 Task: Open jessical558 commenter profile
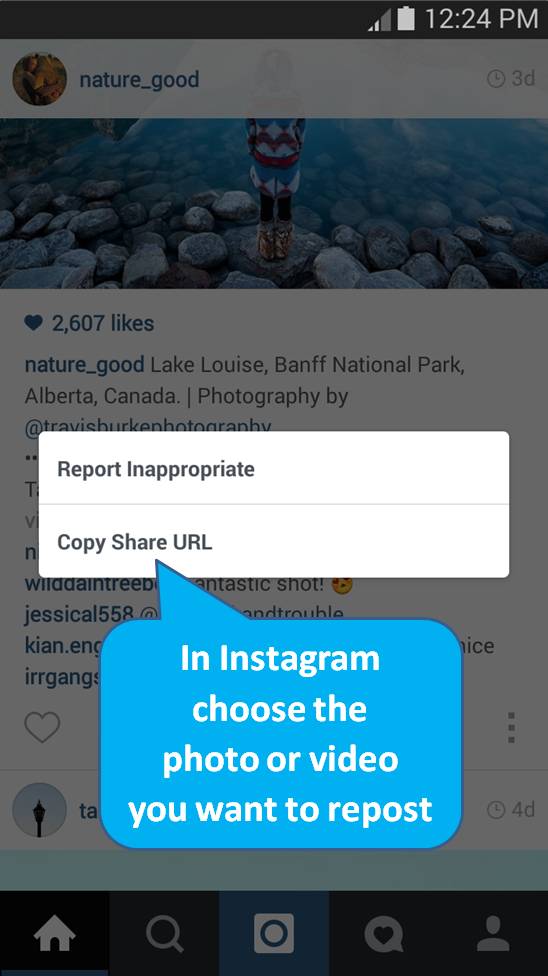click(79, 614)
